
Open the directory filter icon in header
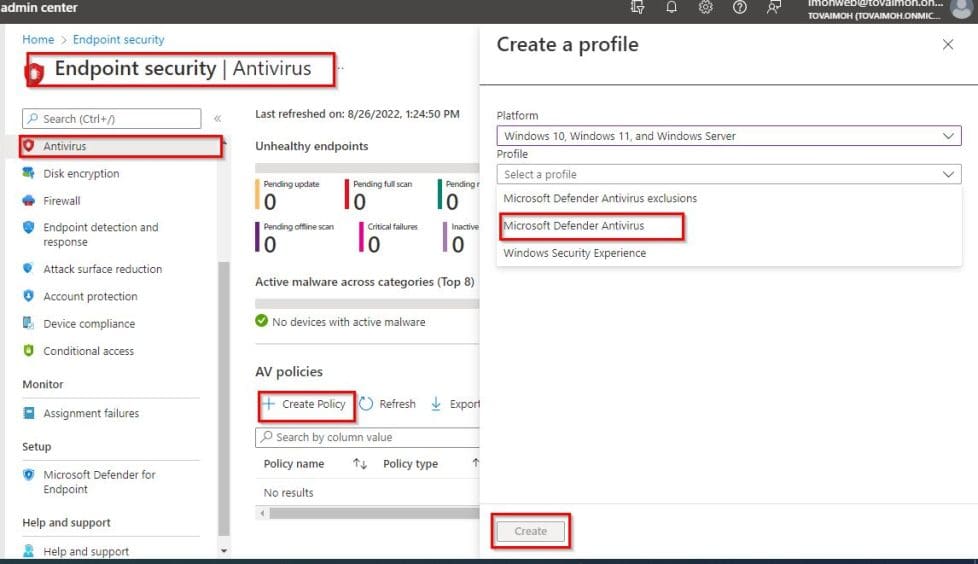click(637, 7)
